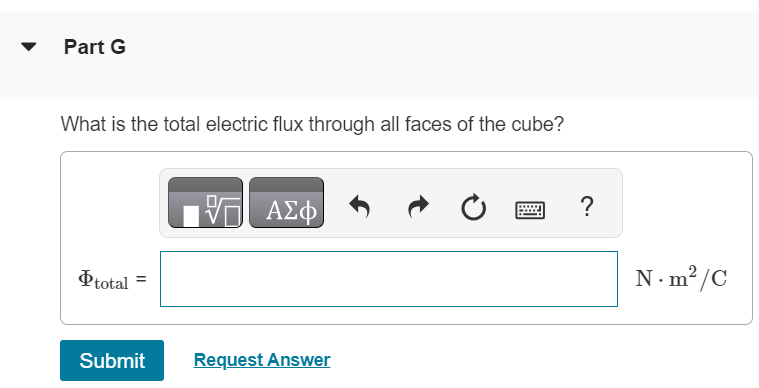Click empty toolbar area beside help icon
759x388 pixels.
click(x=607, y=203)
